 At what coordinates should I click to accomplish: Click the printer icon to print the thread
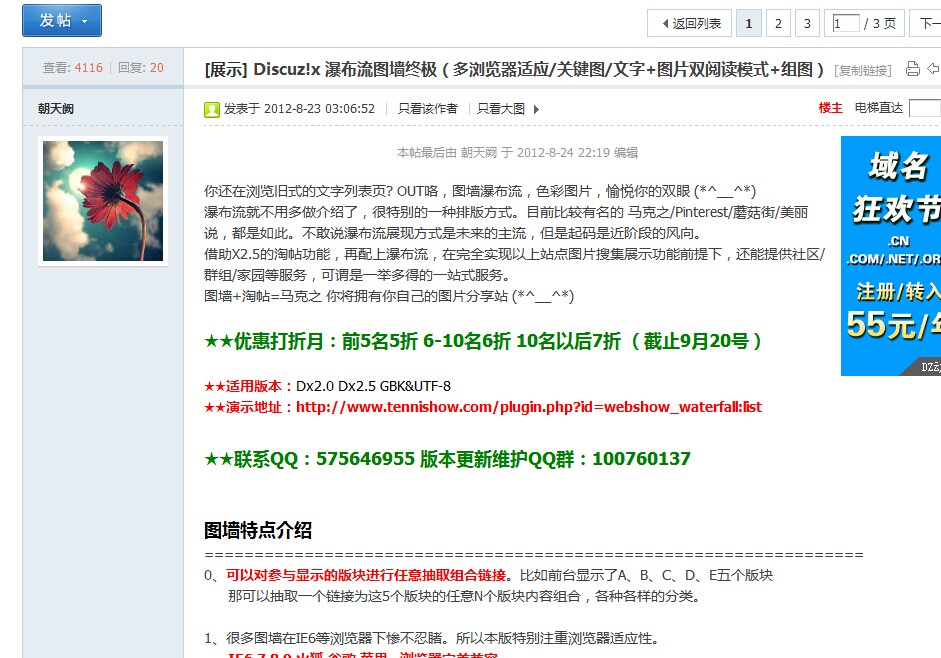[x=912, y=68]
